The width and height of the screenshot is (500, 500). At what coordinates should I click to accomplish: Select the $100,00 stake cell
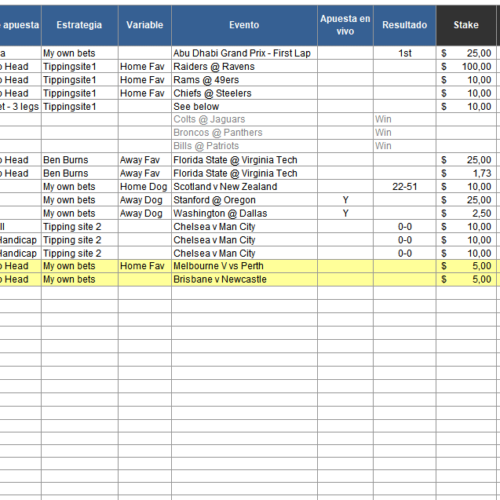point(466,66)
